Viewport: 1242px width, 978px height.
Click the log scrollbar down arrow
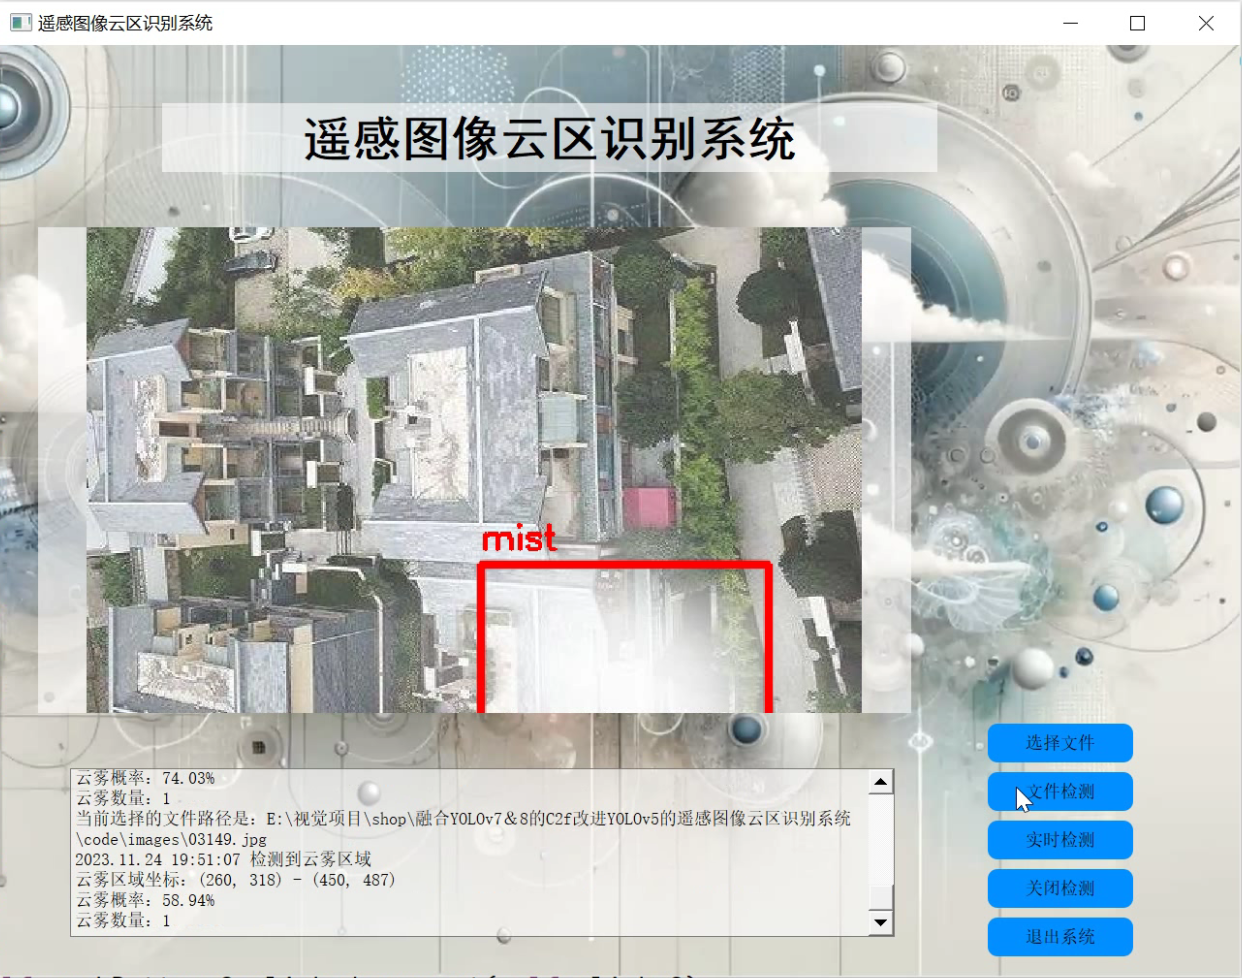pos(880,923)
